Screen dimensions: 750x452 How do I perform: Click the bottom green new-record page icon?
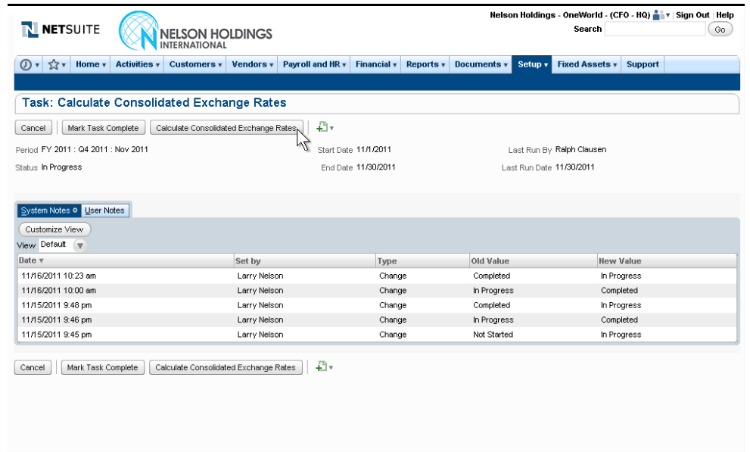pyautogui.click(x=321, y=367)
